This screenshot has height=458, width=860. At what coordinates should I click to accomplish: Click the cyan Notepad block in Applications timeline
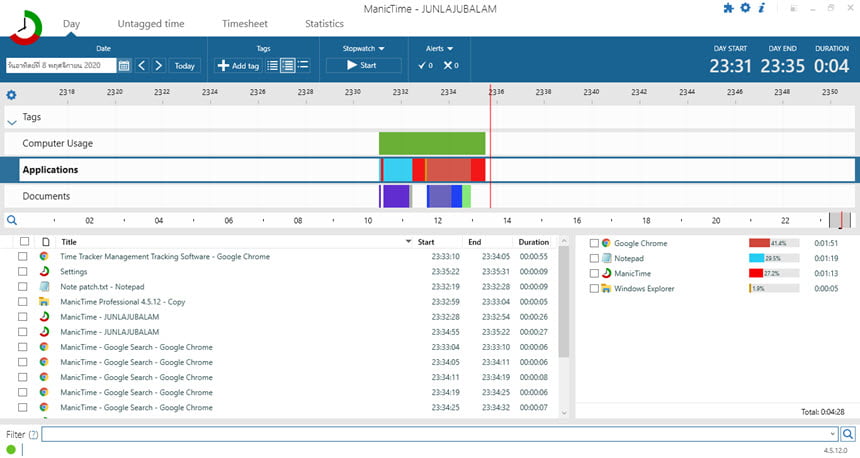398,170
